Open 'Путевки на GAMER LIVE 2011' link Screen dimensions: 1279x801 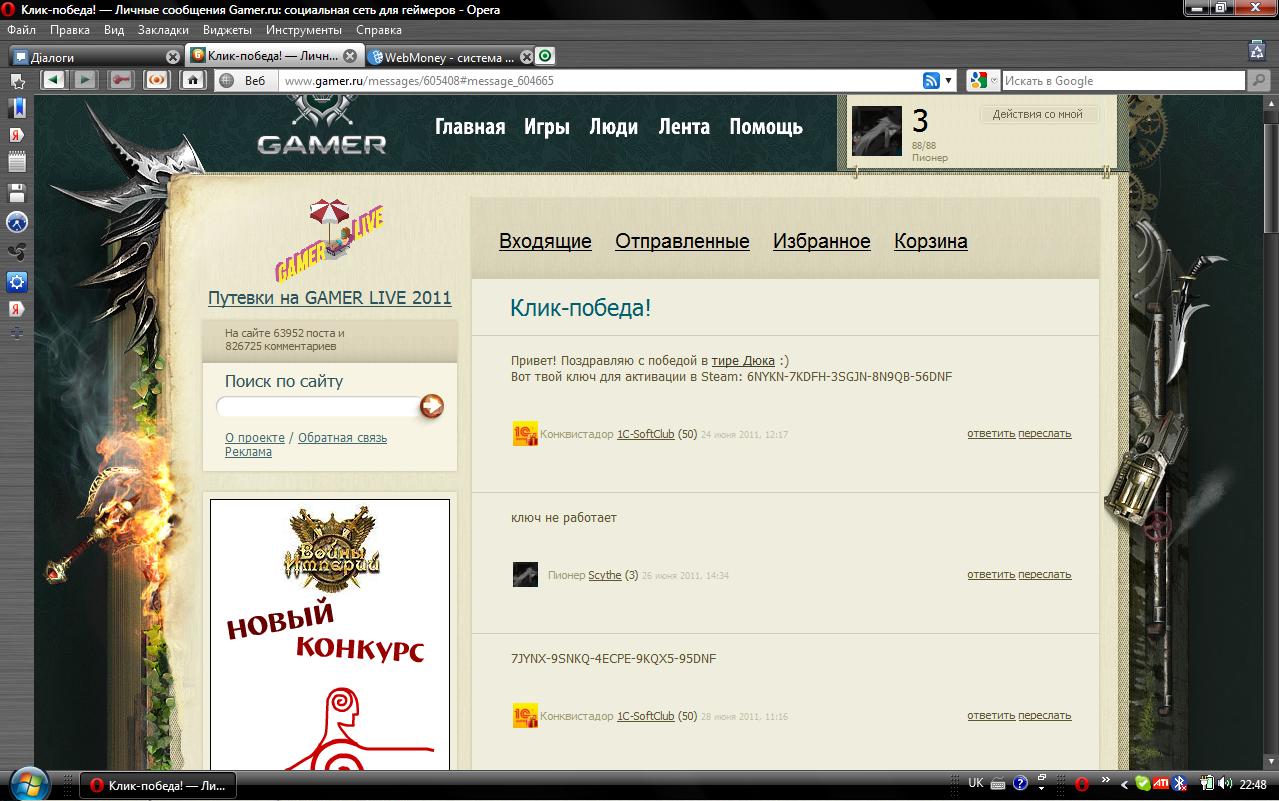point(330,298)
